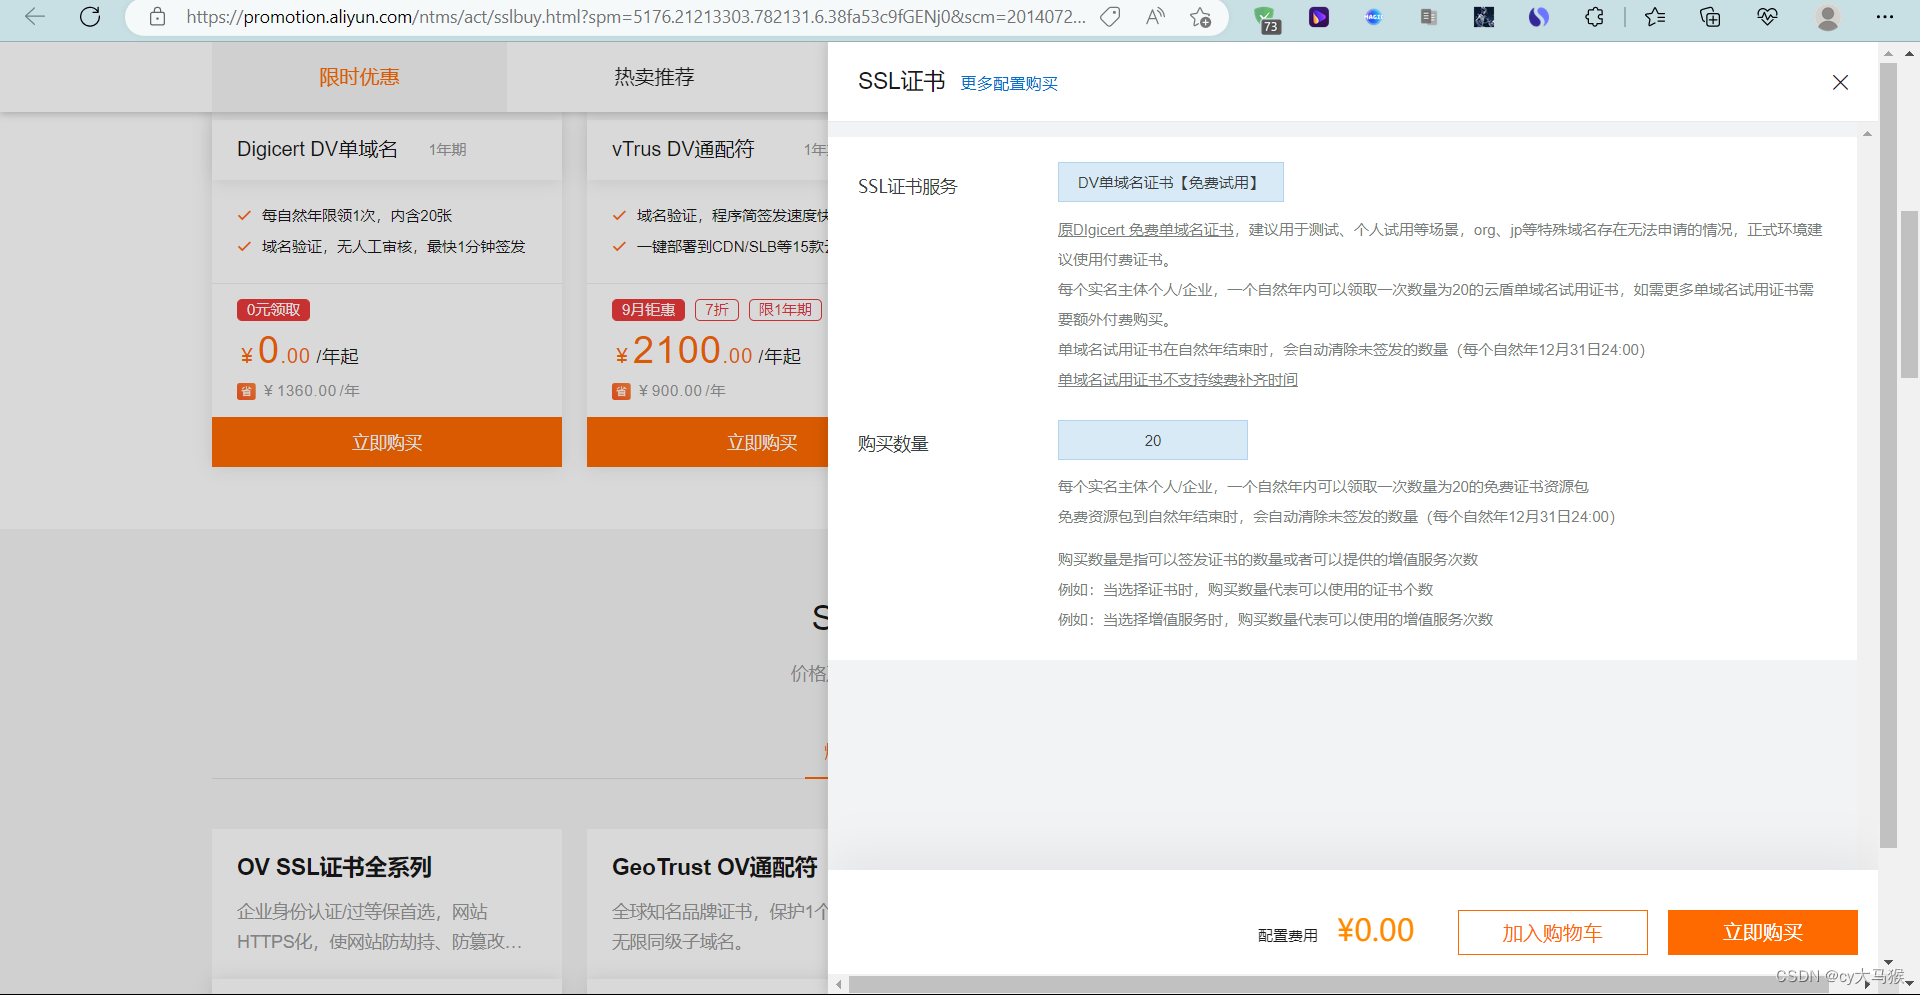The image size is (1920, 995).
Task: Open Read aloud icon in address bar
Action: point(1155,17)
